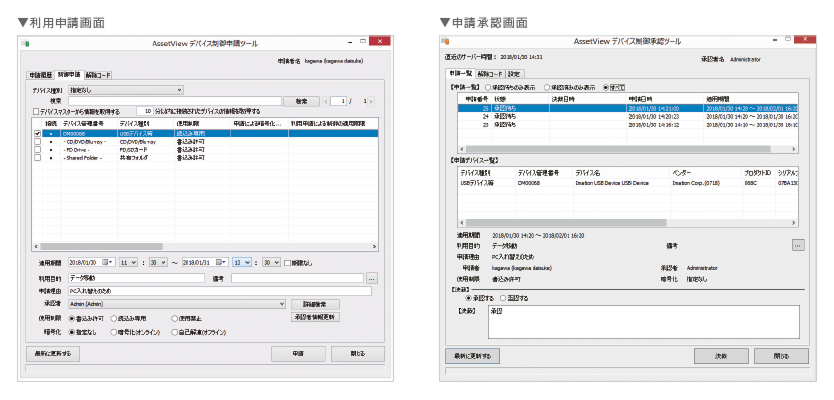Click the 検索 text input field
The image size is (834, 400).
[174, 101]
